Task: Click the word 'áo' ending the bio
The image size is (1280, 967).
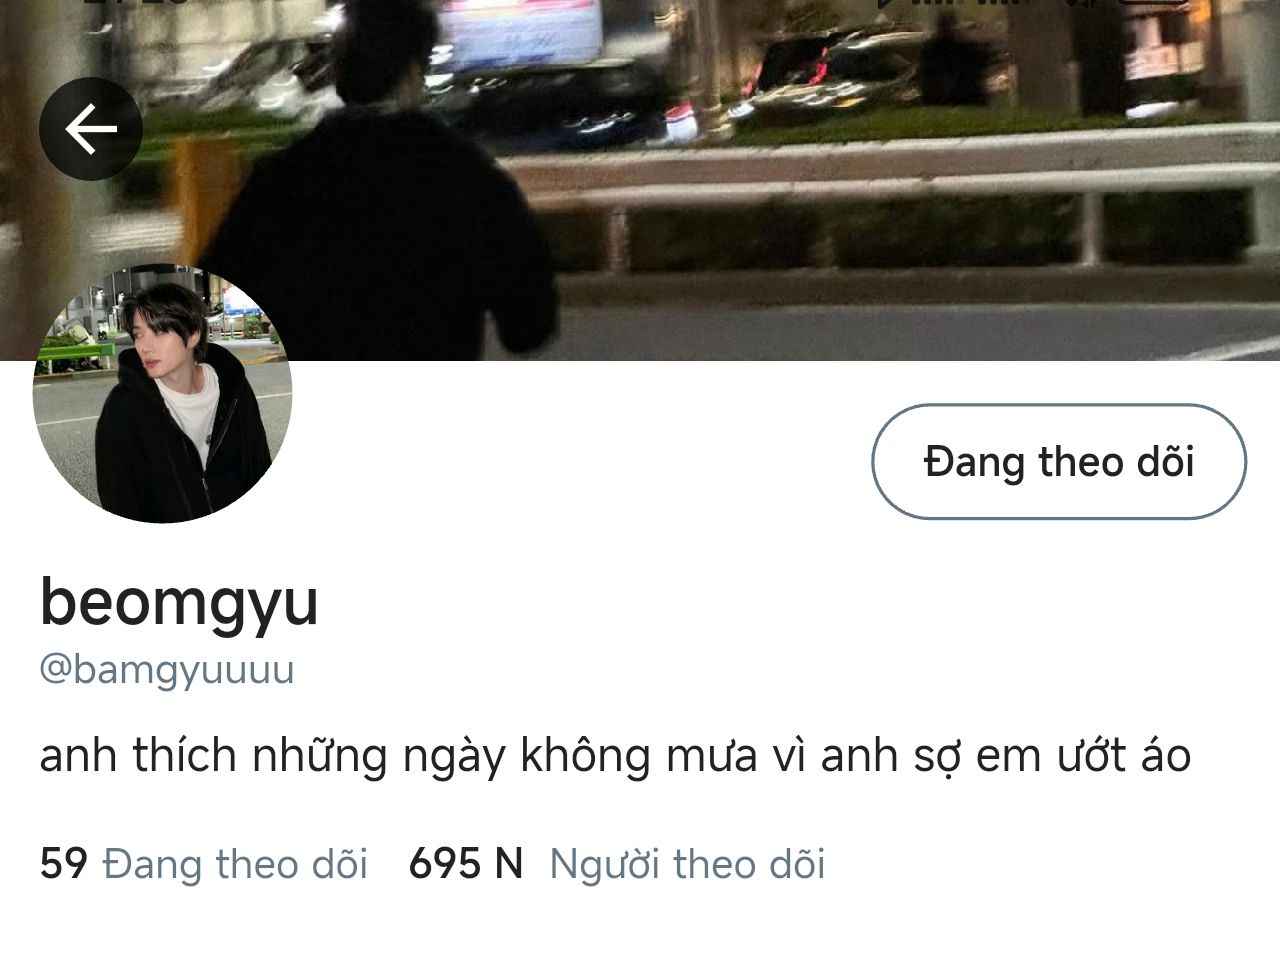Action: coord(1166,756)
